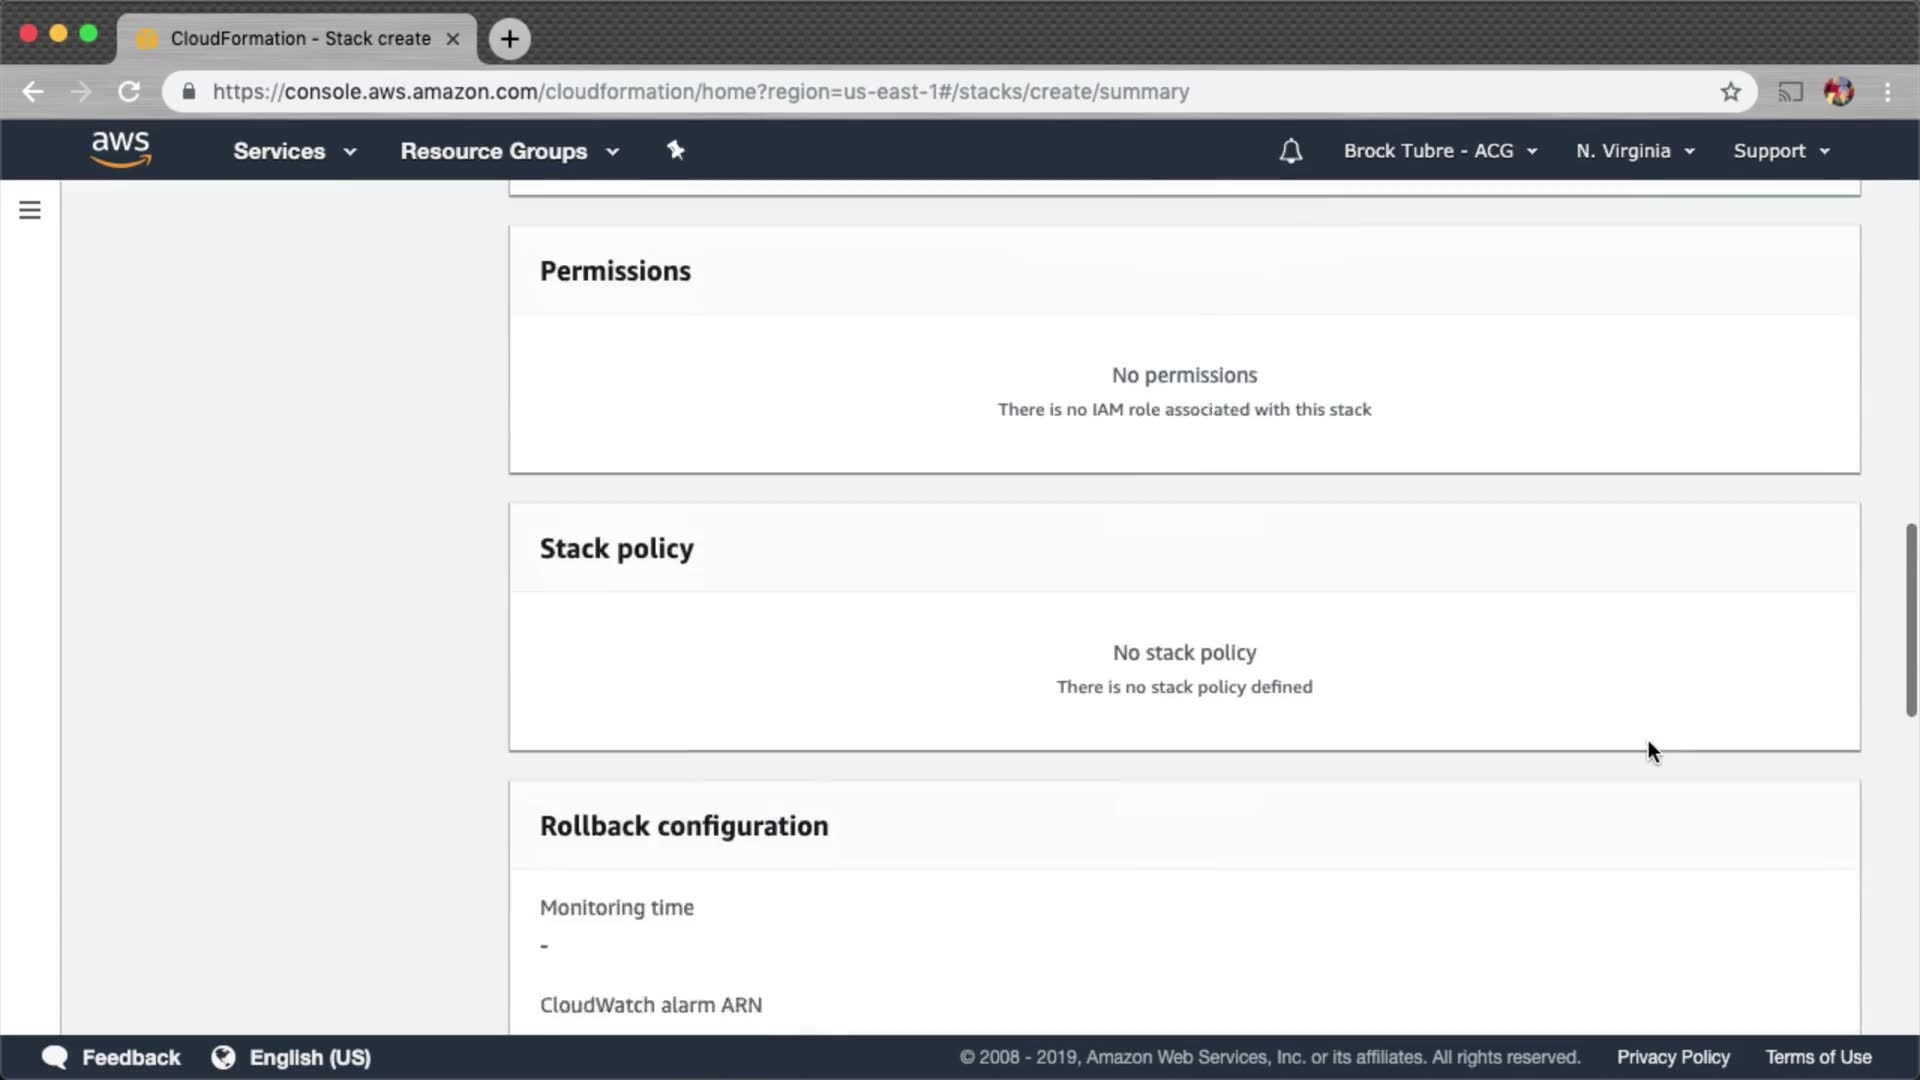
Task: Open Chrome's three-dot menu
Action: [1888, 92]
